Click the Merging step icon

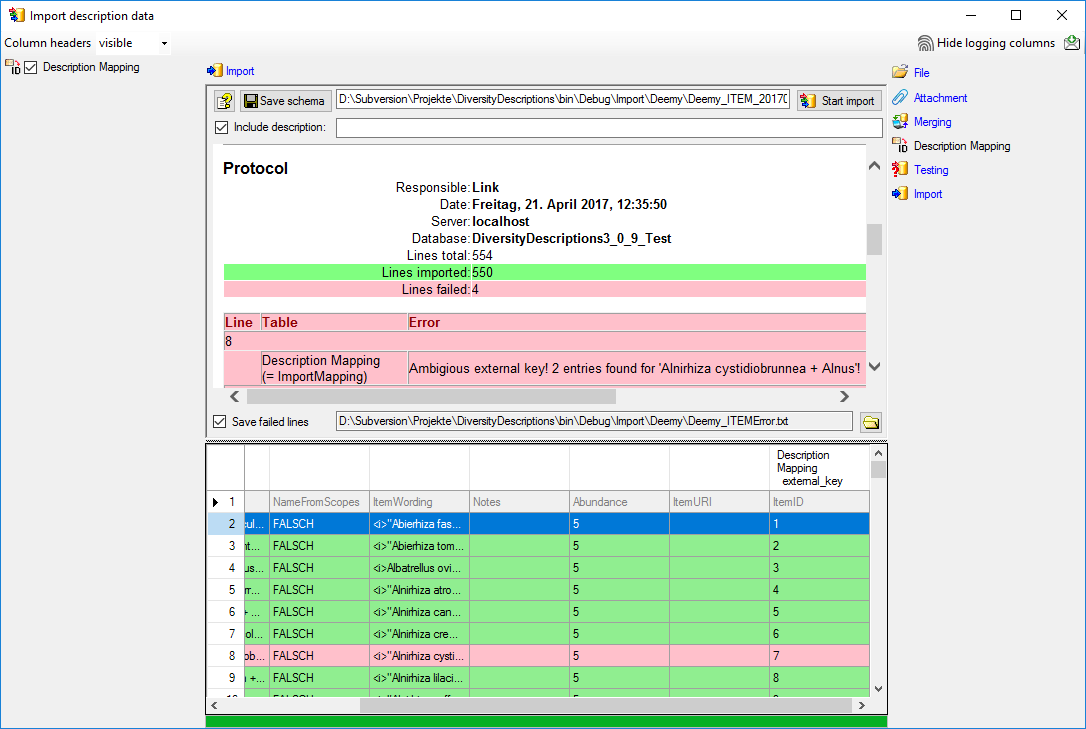[900, 122]
